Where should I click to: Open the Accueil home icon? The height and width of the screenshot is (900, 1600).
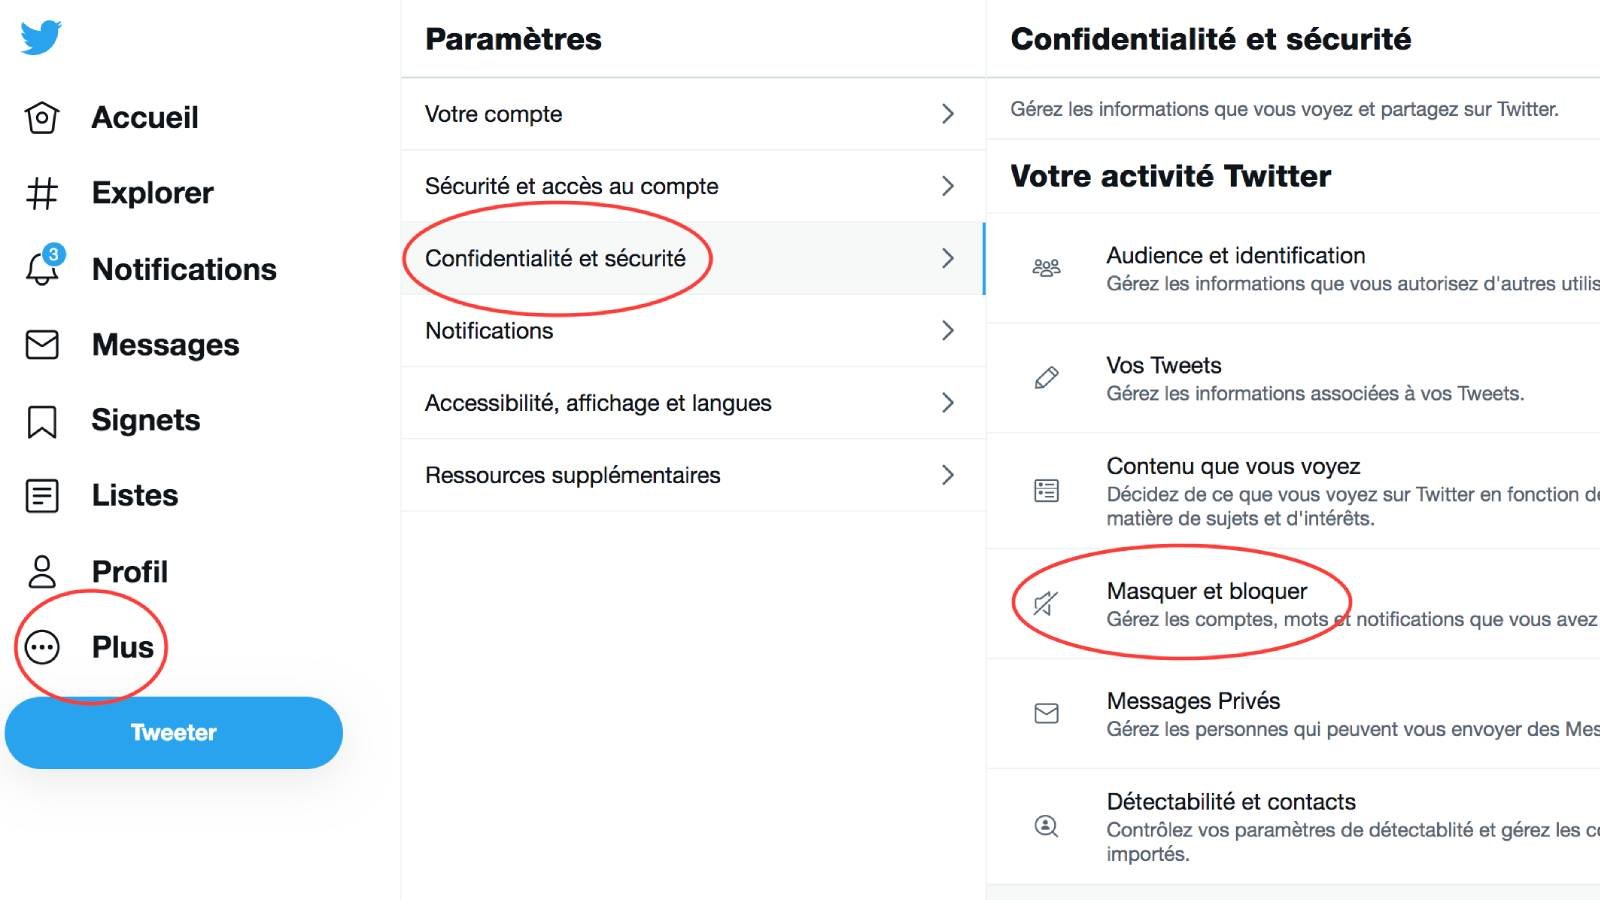tap(42, 118)
